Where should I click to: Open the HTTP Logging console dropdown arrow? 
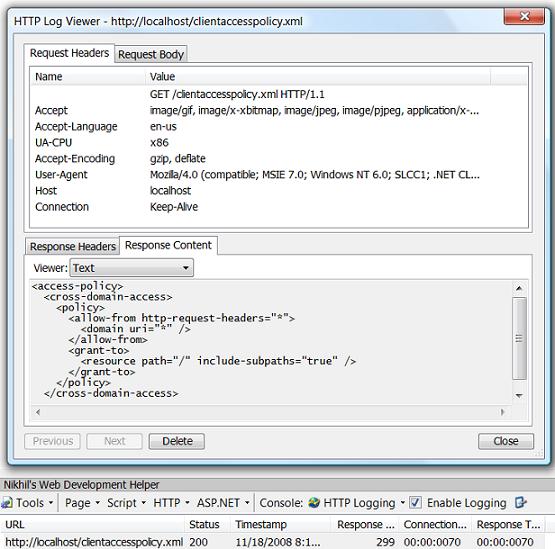coord(402,503)
